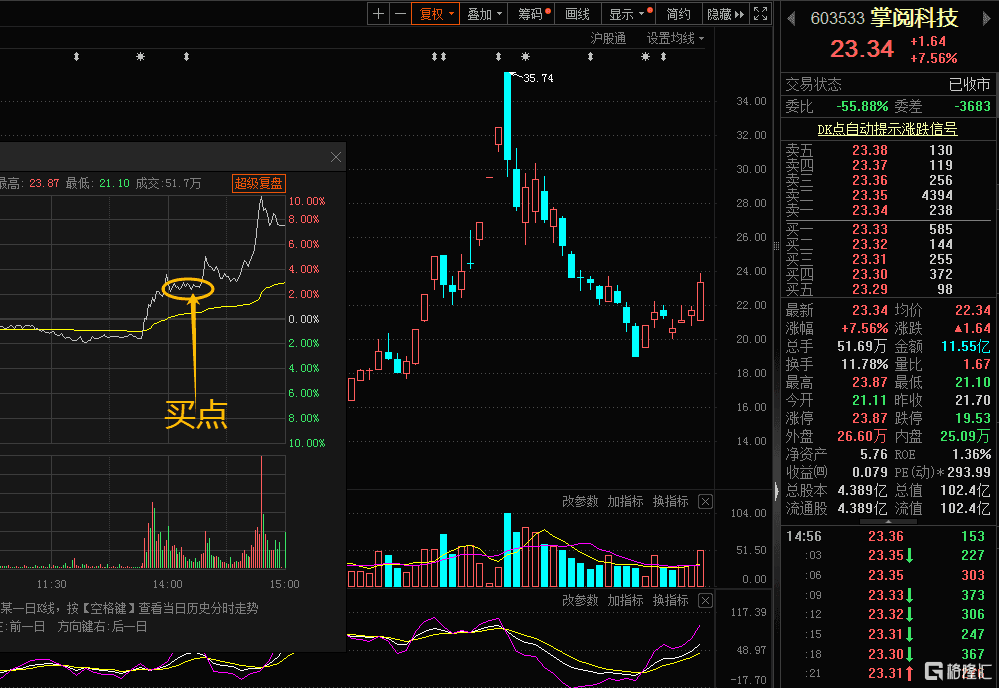Viewport: 999px width, 688px height.
Task: Click the 35.74 peak price label
Action: pos(538,78)
